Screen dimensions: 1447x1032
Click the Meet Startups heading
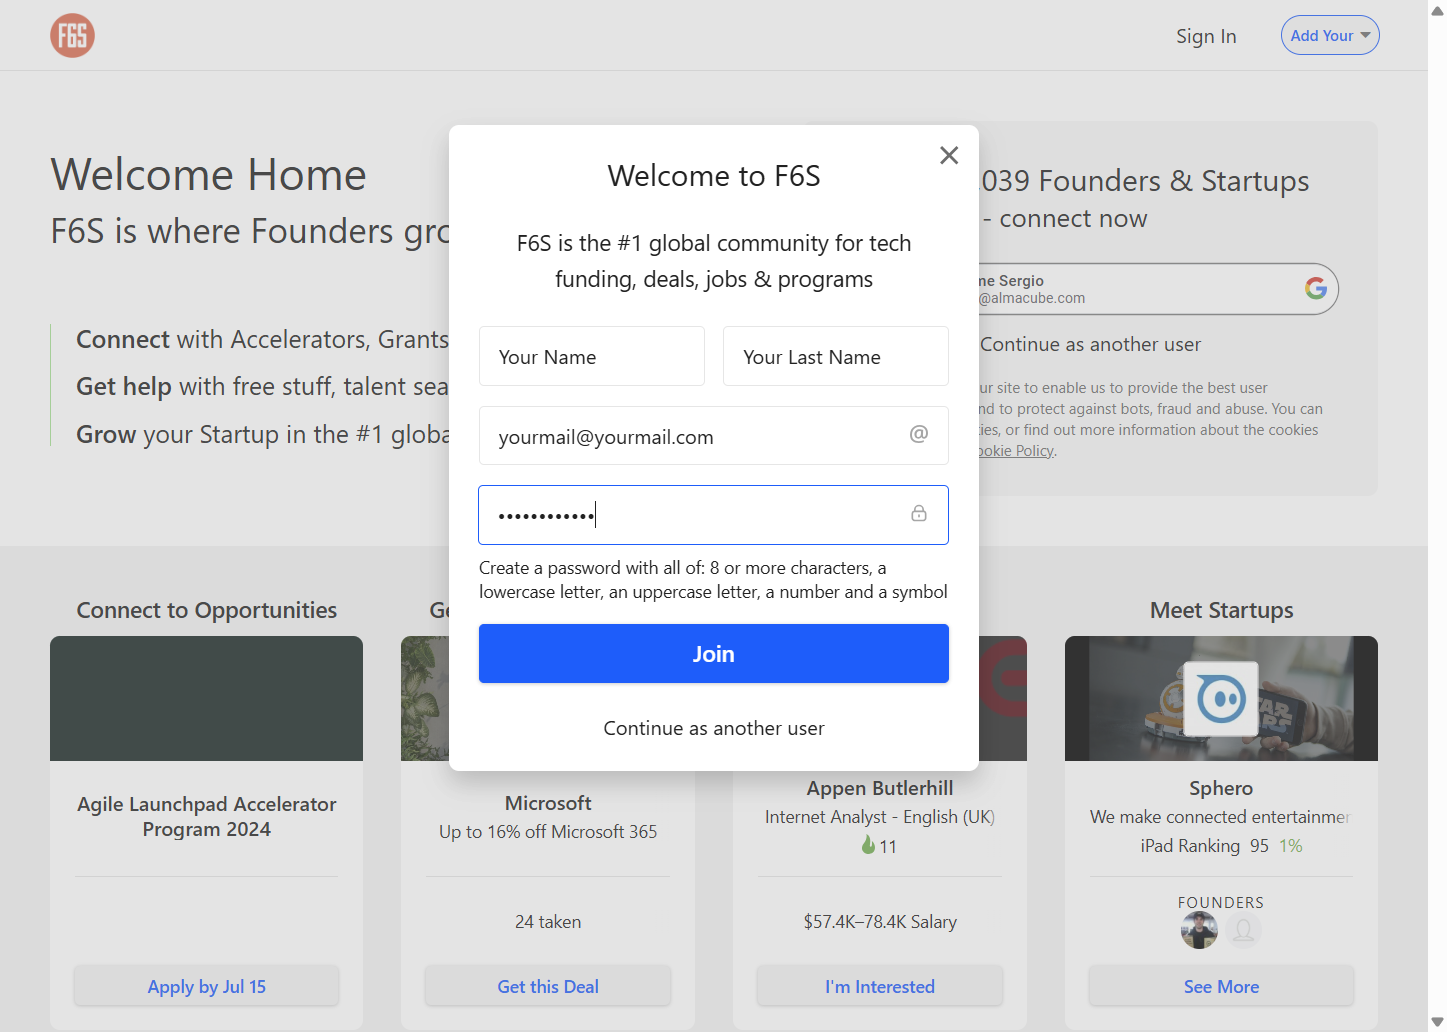[x=1221, y=610]
